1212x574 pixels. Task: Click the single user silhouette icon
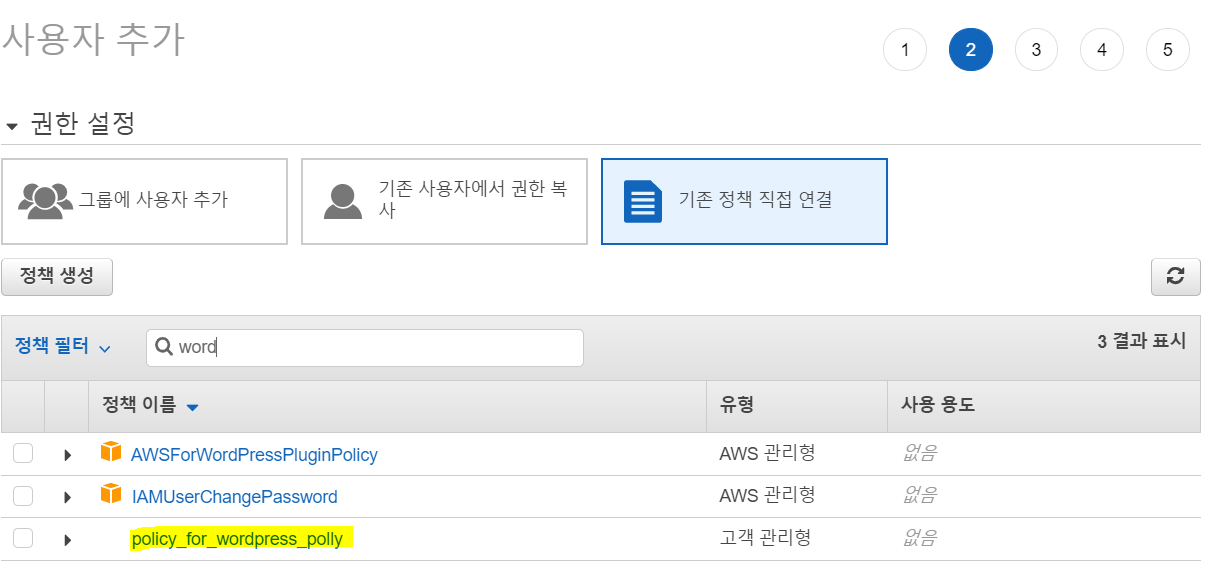343,201
